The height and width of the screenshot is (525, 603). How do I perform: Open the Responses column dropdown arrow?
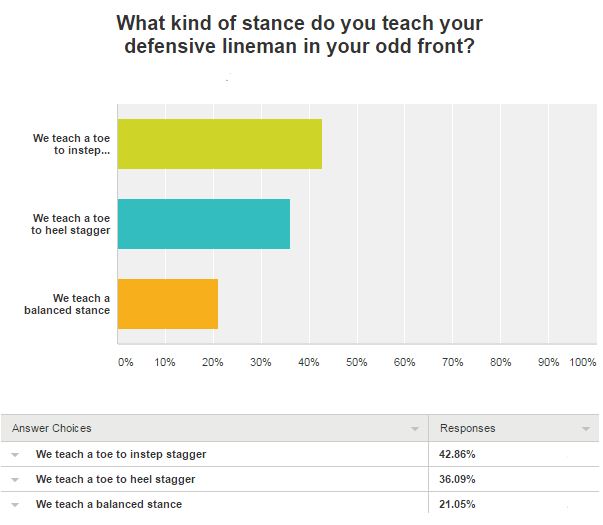point(586,429)
